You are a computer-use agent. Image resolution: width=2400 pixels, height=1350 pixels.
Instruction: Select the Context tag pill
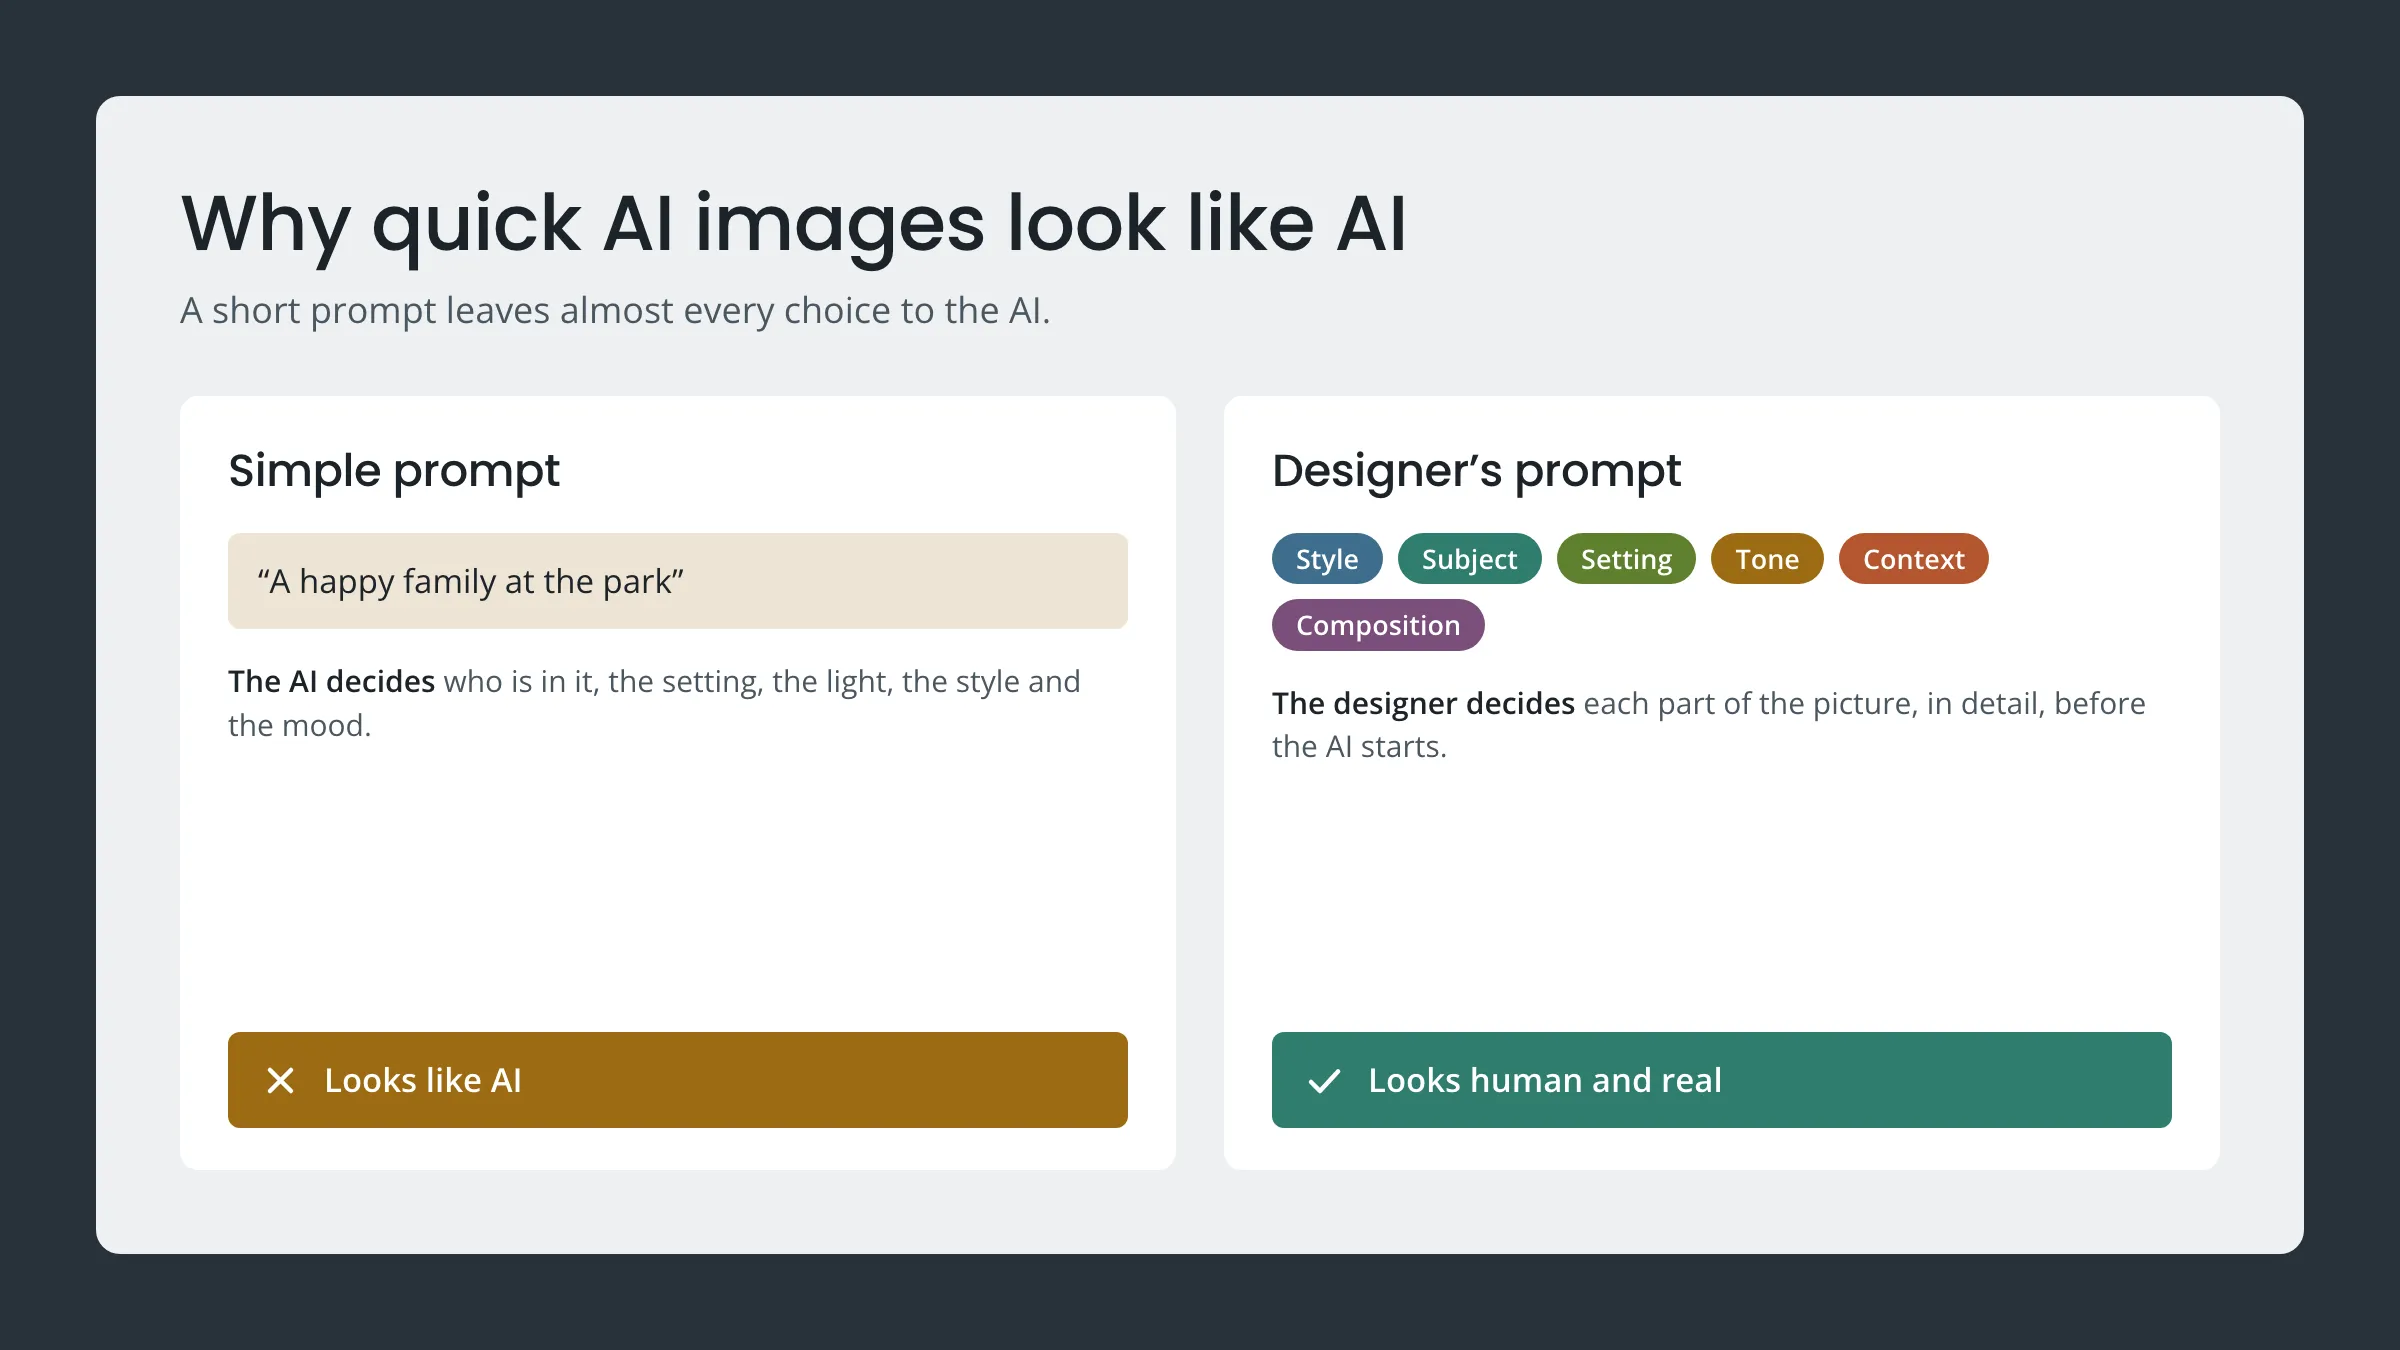pyautogui.click(x=1913, y=559)
